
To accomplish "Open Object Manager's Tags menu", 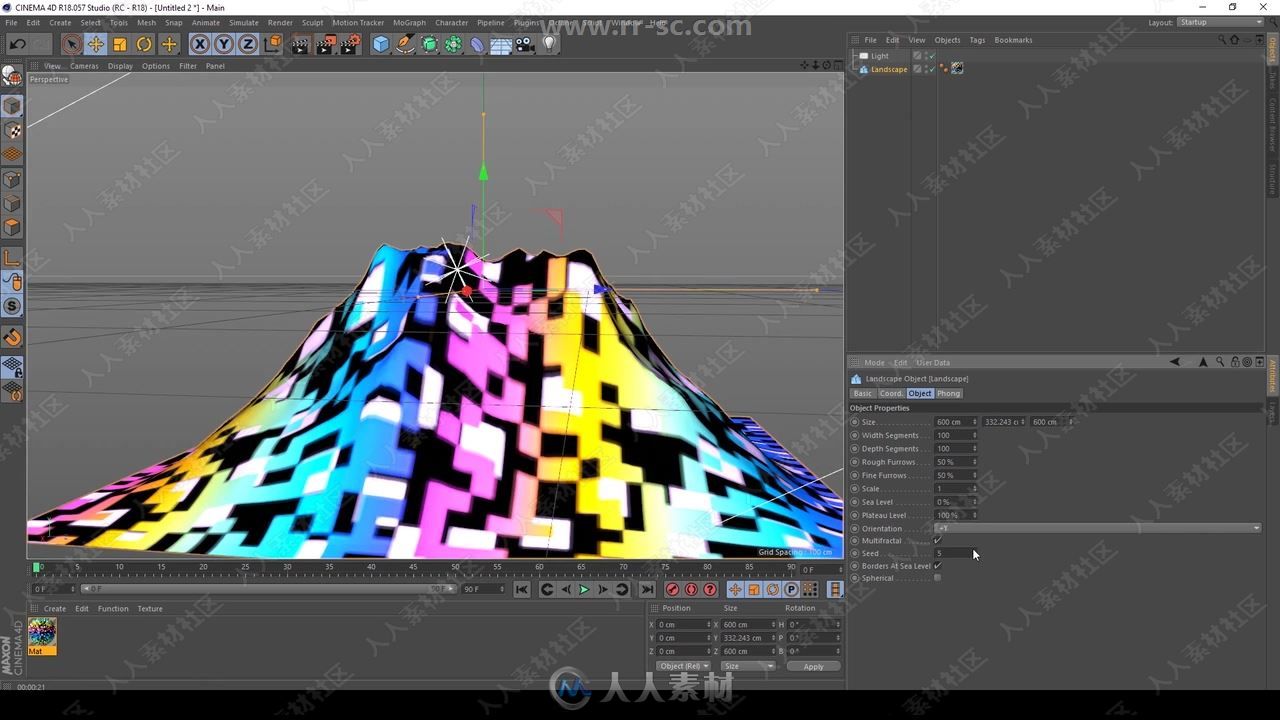I will (x=977, y=40).
